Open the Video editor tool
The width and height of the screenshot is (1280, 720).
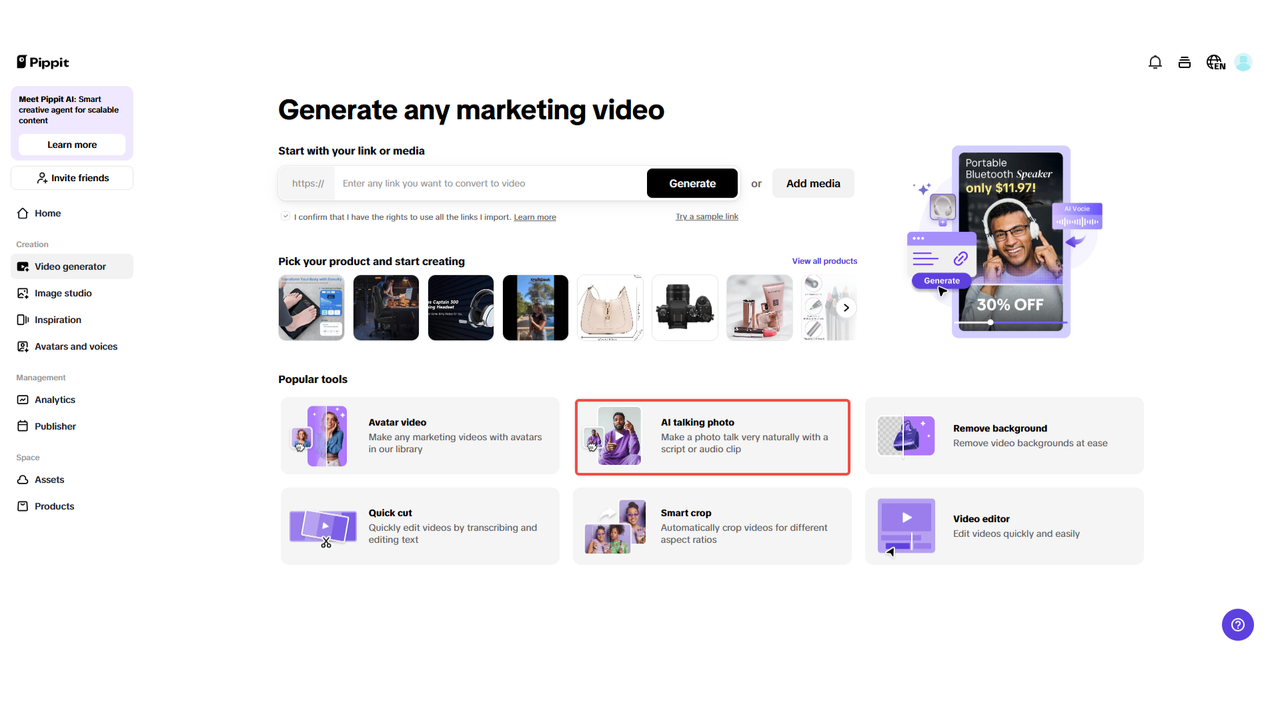(1004, 526)
